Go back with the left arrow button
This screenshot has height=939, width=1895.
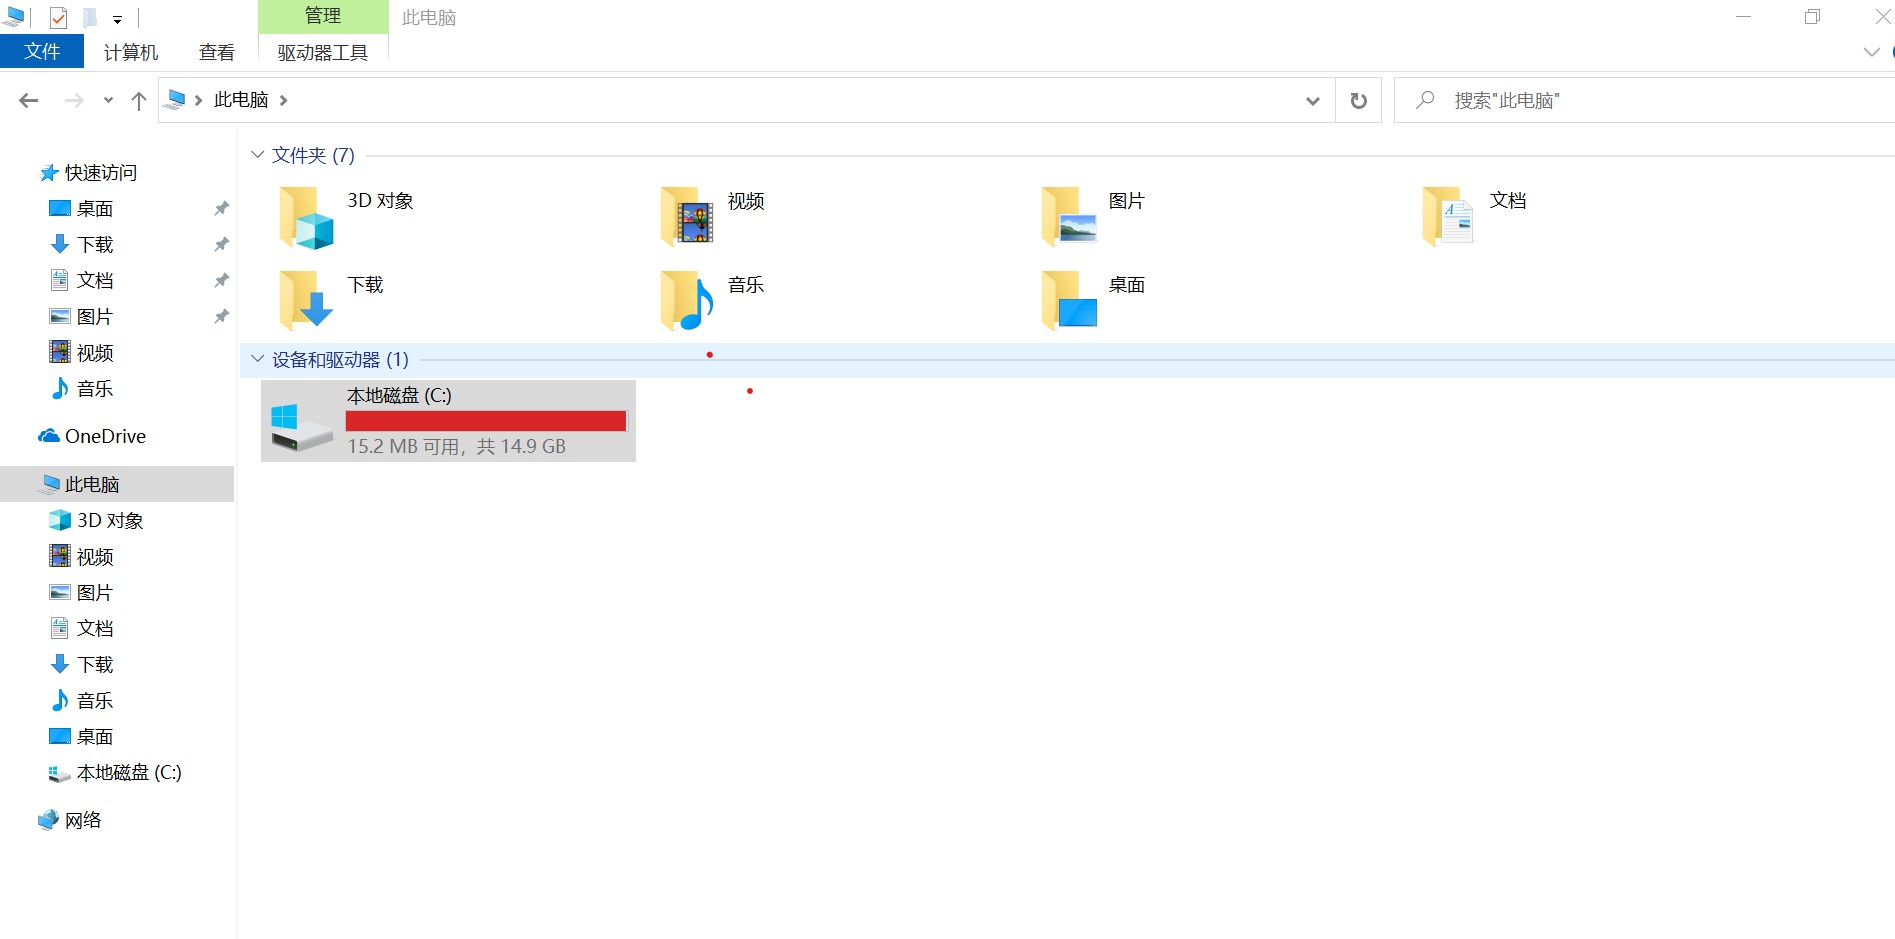(29, 100)
